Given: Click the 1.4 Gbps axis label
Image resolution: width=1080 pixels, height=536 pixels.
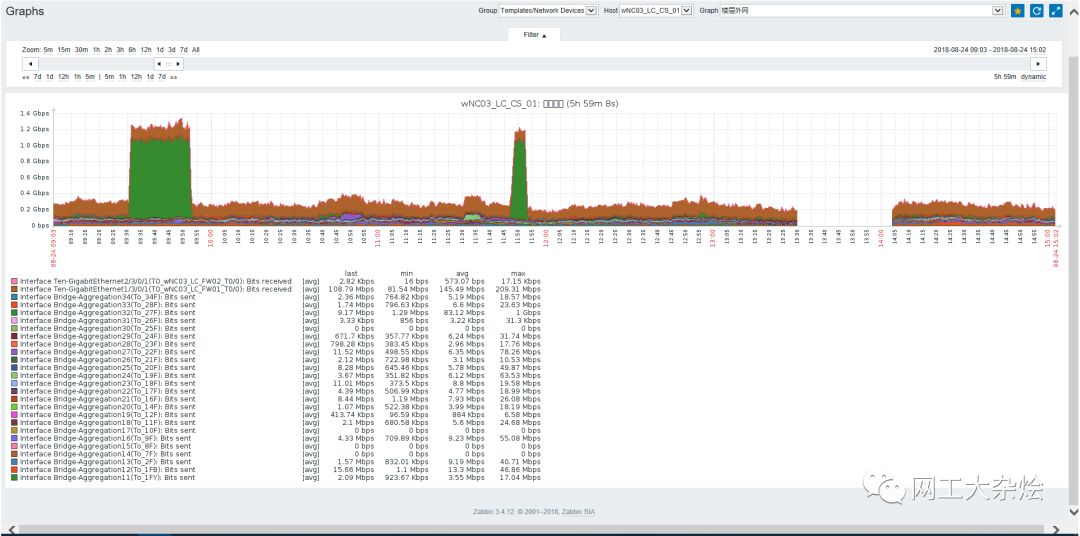Looking at the screenshot, I should point(34,113).
